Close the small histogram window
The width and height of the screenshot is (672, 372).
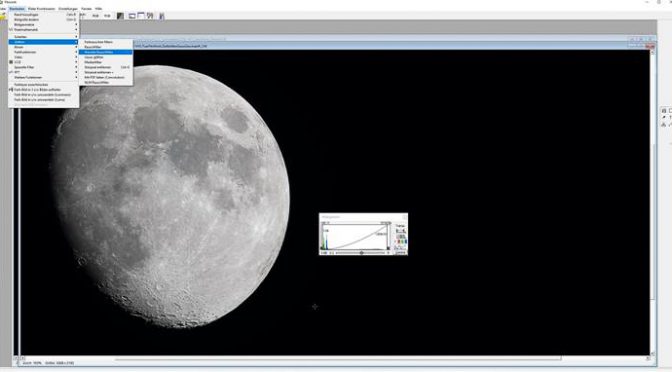404,217
